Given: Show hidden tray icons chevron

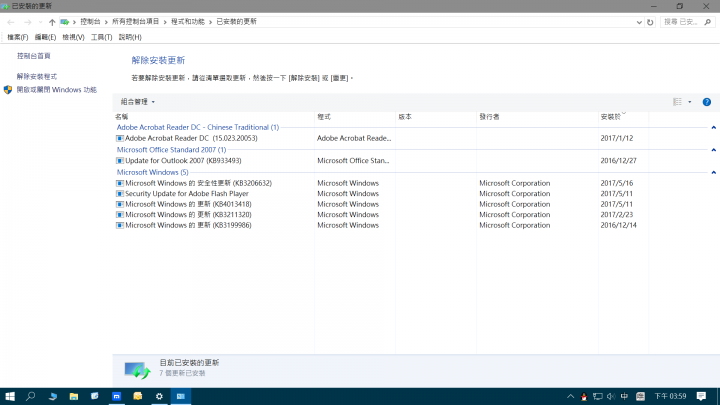Looking at the screenshot, I should pos(570,397).
